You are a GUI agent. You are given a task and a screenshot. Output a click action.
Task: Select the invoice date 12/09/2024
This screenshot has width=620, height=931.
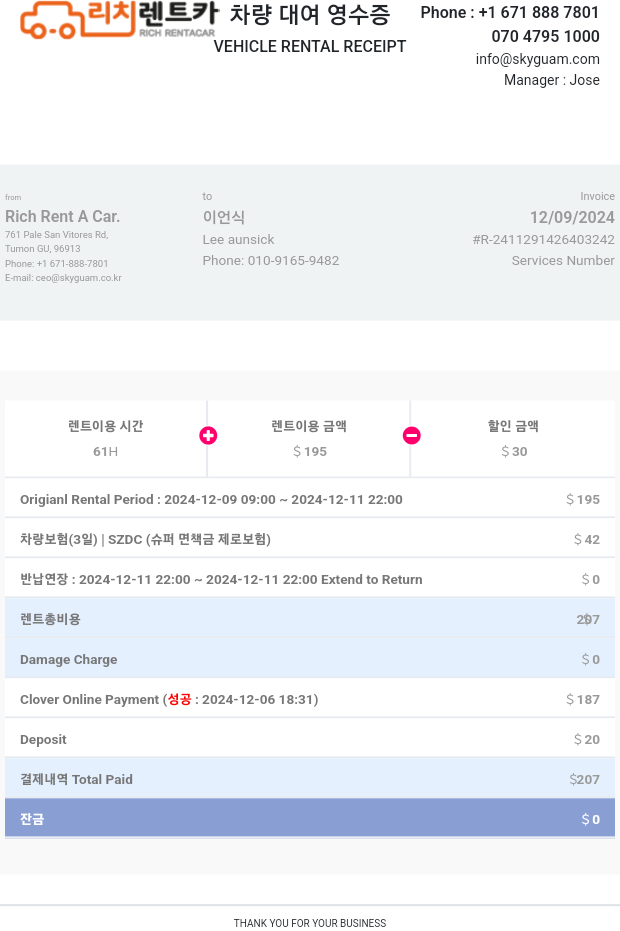[571, 217]
